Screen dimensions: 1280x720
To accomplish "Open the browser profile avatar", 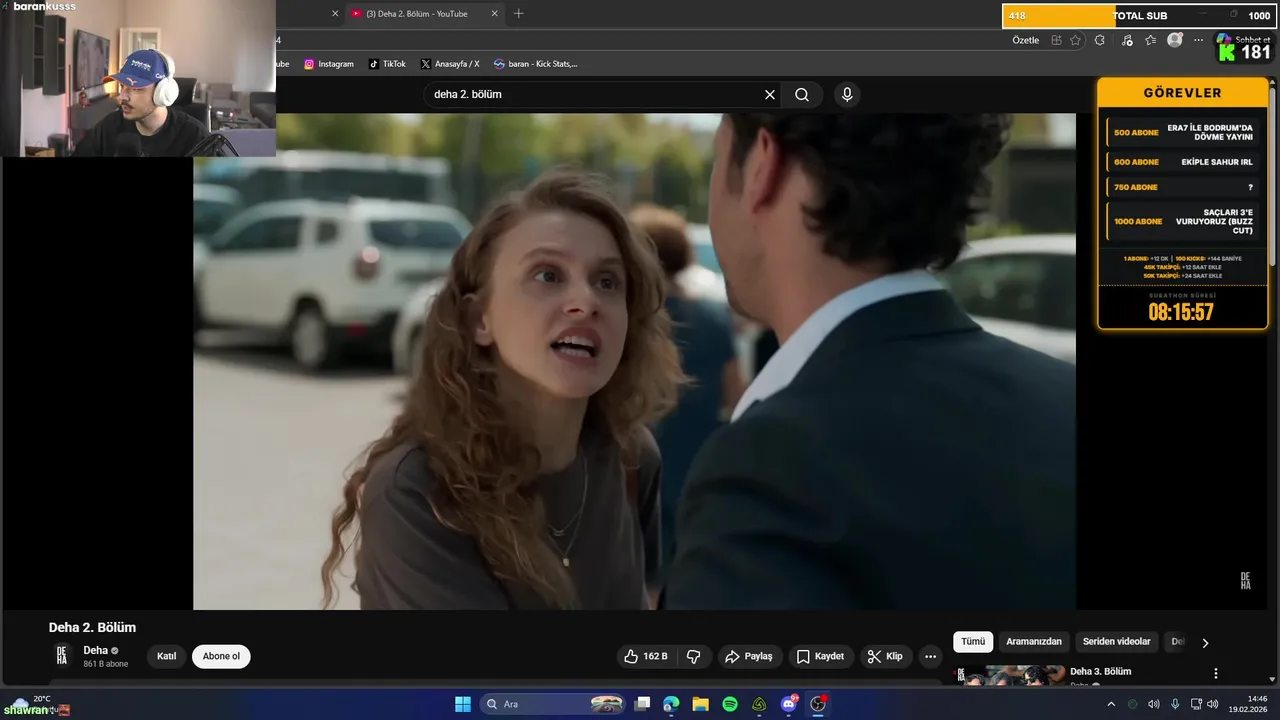I will click(1175, 40).
